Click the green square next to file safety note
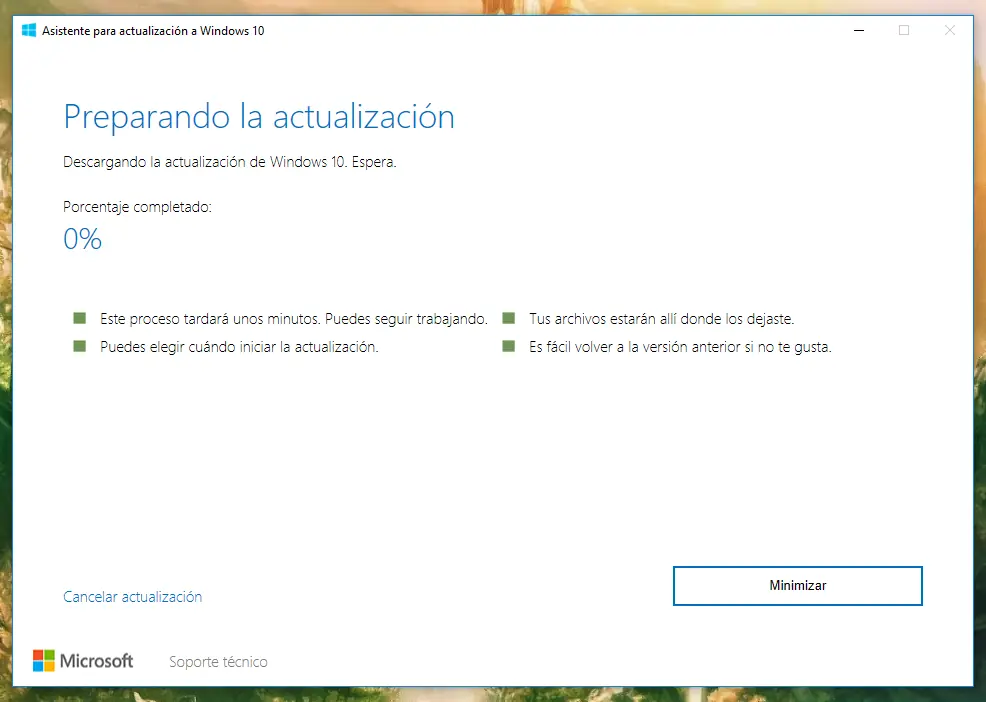 coord(510,318)
